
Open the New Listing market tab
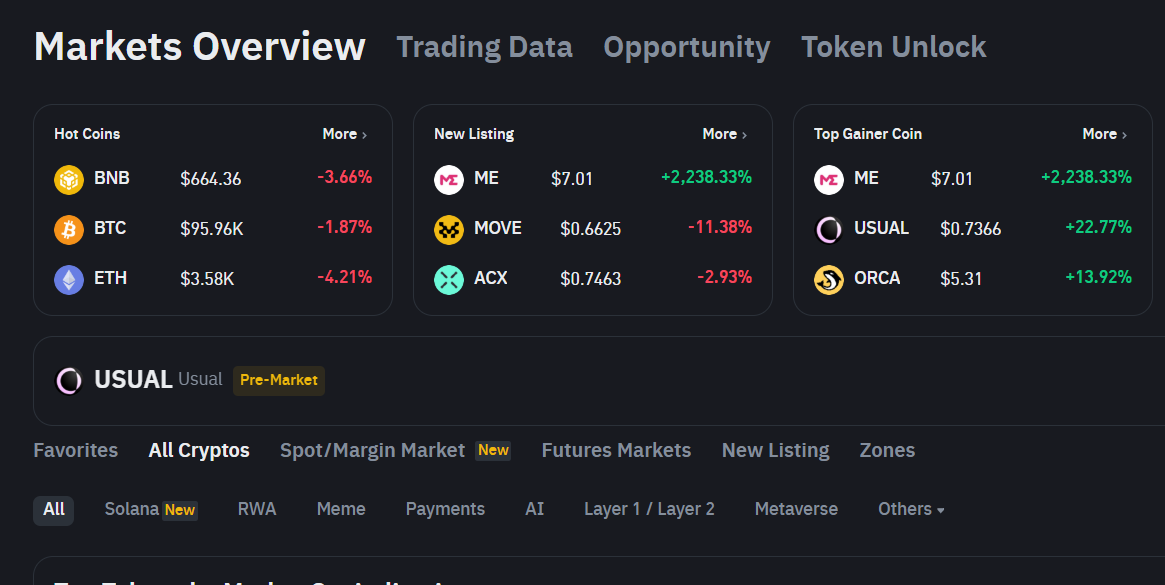tap(776, 450)
